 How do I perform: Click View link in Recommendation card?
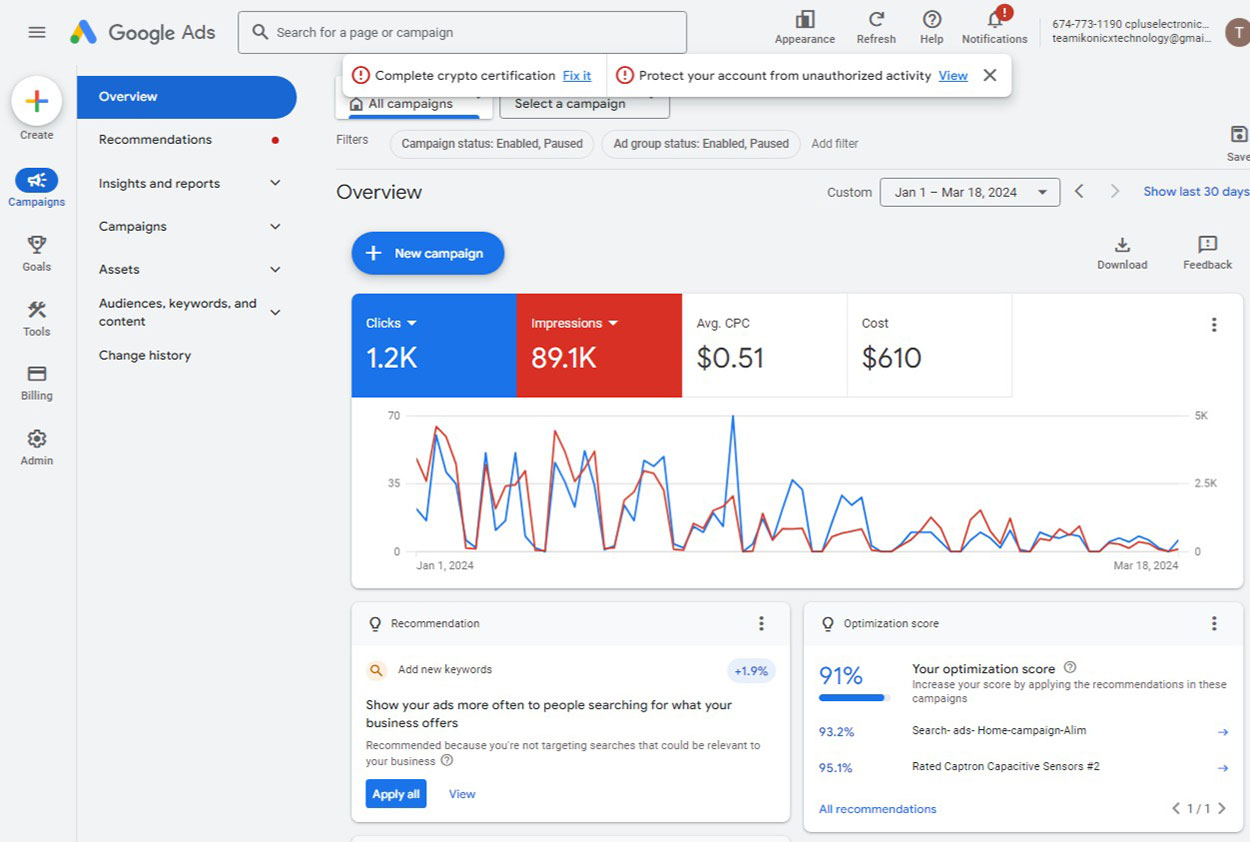pyautogui.click(x=462, y=794)
